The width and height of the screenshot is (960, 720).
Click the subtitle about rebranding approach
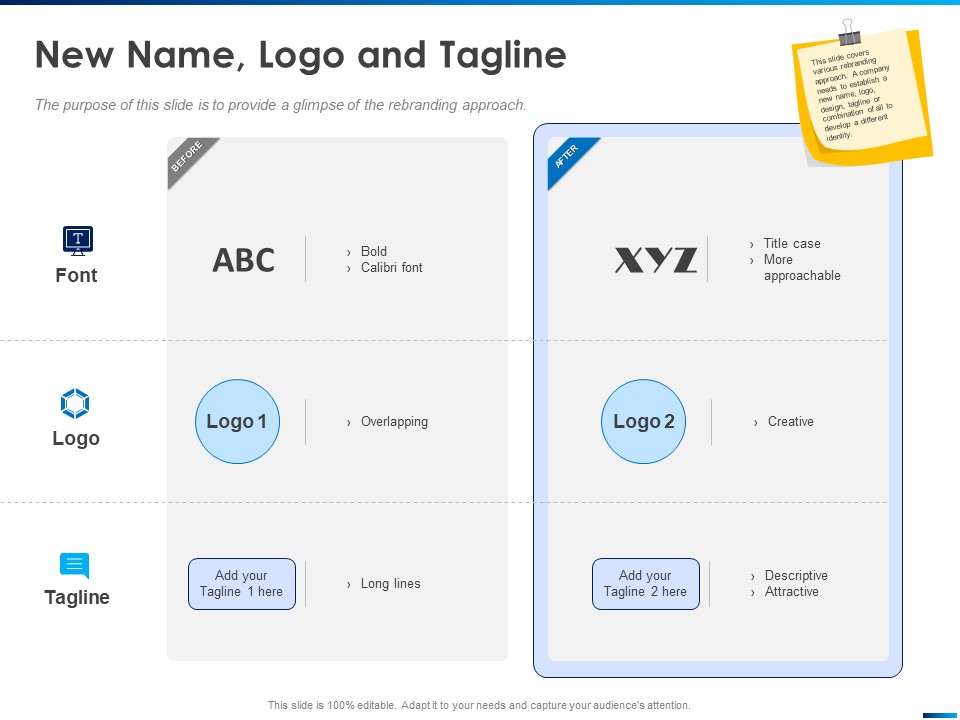click(280, 105)
